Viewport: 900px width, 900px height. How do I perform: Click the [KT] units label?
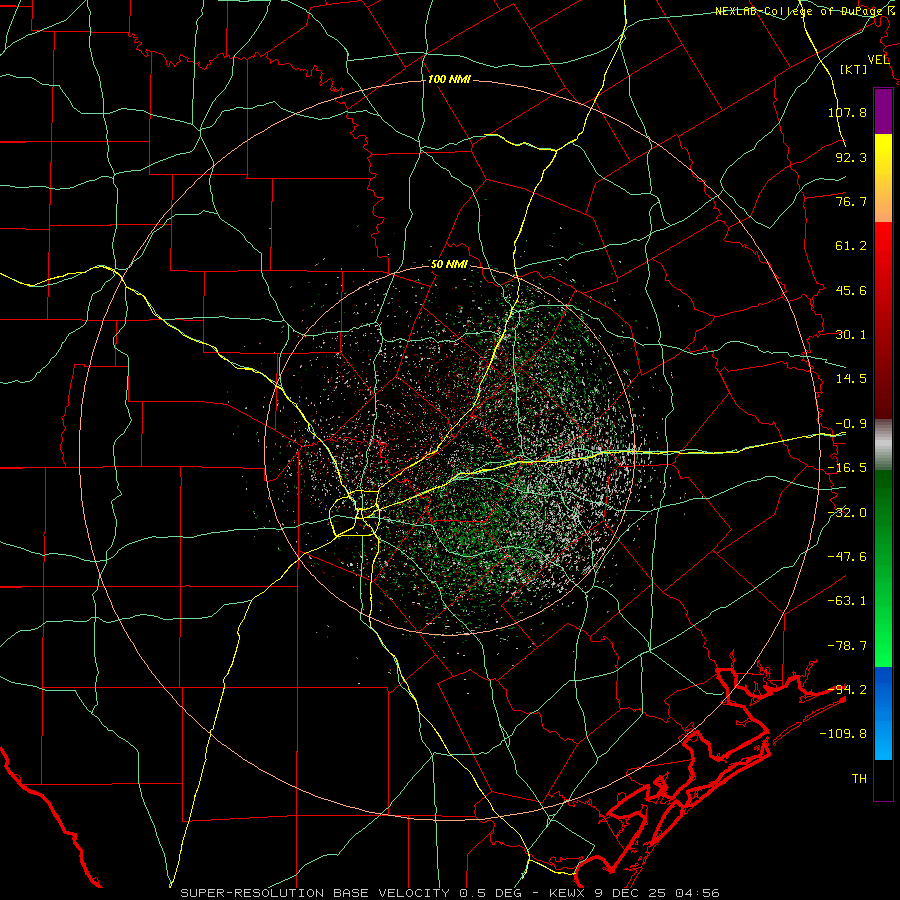tap(854, 70)
